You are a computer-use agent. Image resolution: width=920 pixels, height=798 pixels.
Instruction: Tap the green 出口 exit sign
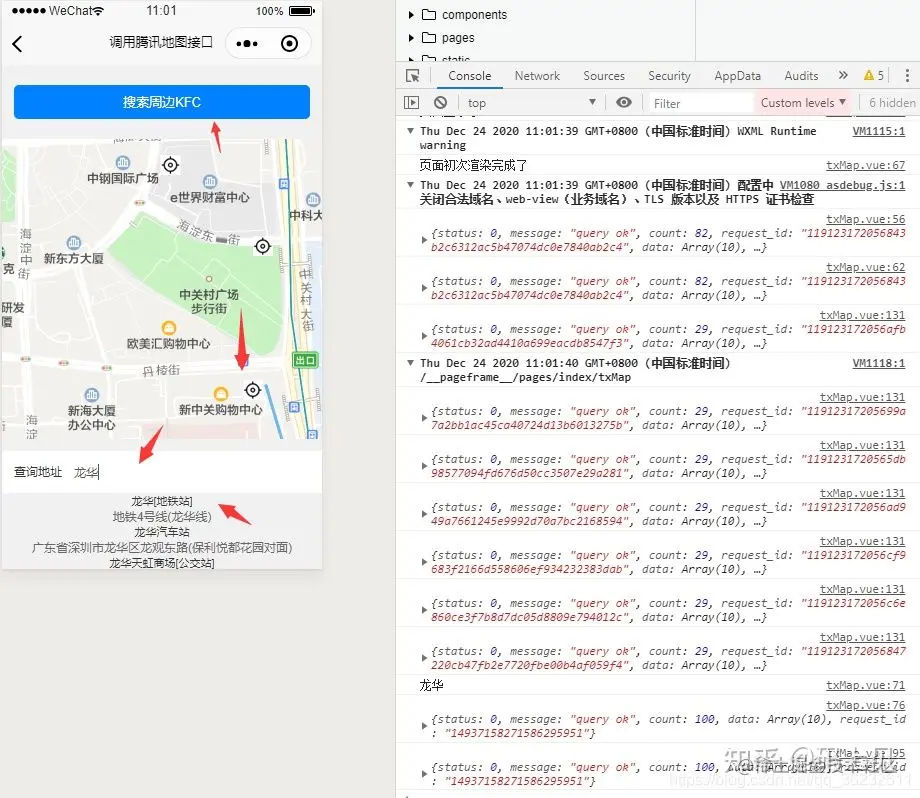(305, 360)
